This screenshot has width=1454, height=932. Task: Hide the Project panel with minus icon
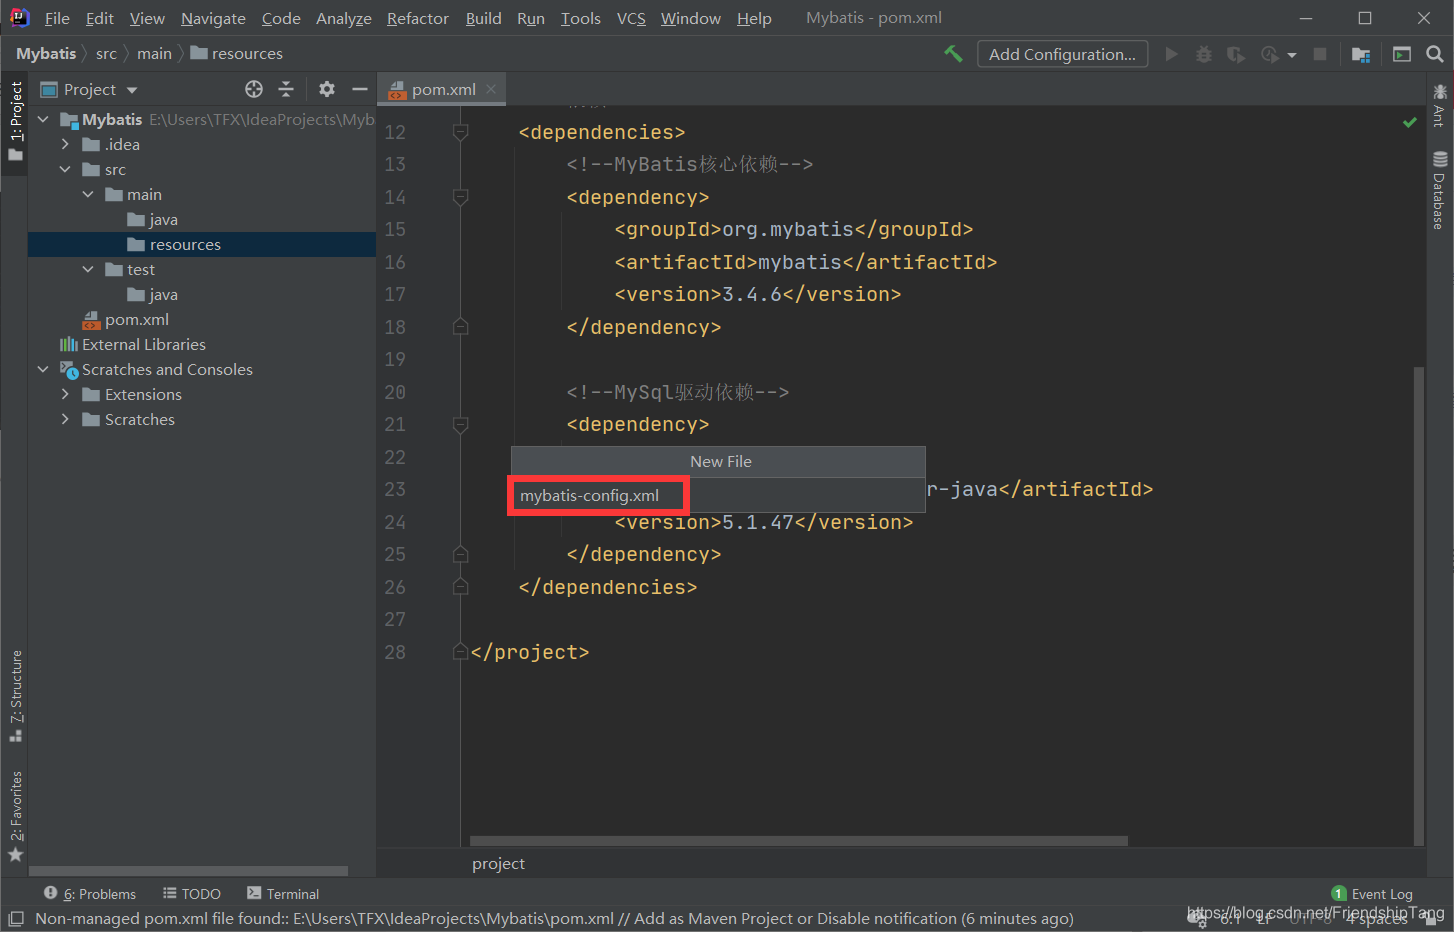[x=360, y=89]
